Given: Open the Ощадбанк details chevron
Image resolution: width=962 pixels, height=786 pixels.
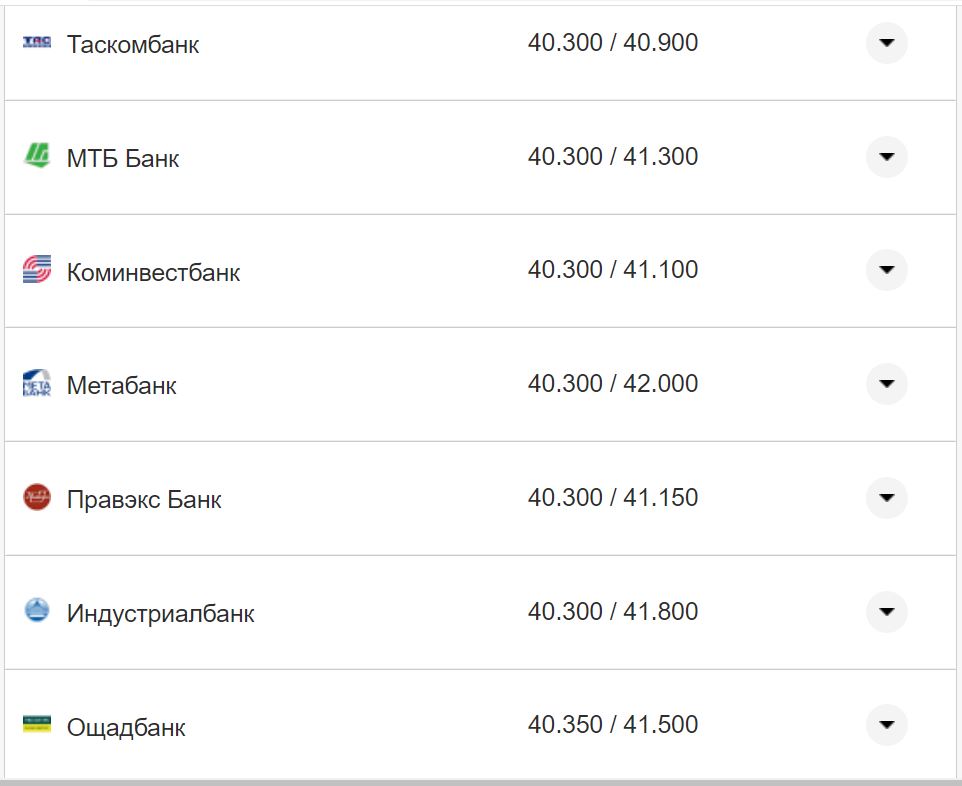Looking at the screenshot, I should (886, 725).
